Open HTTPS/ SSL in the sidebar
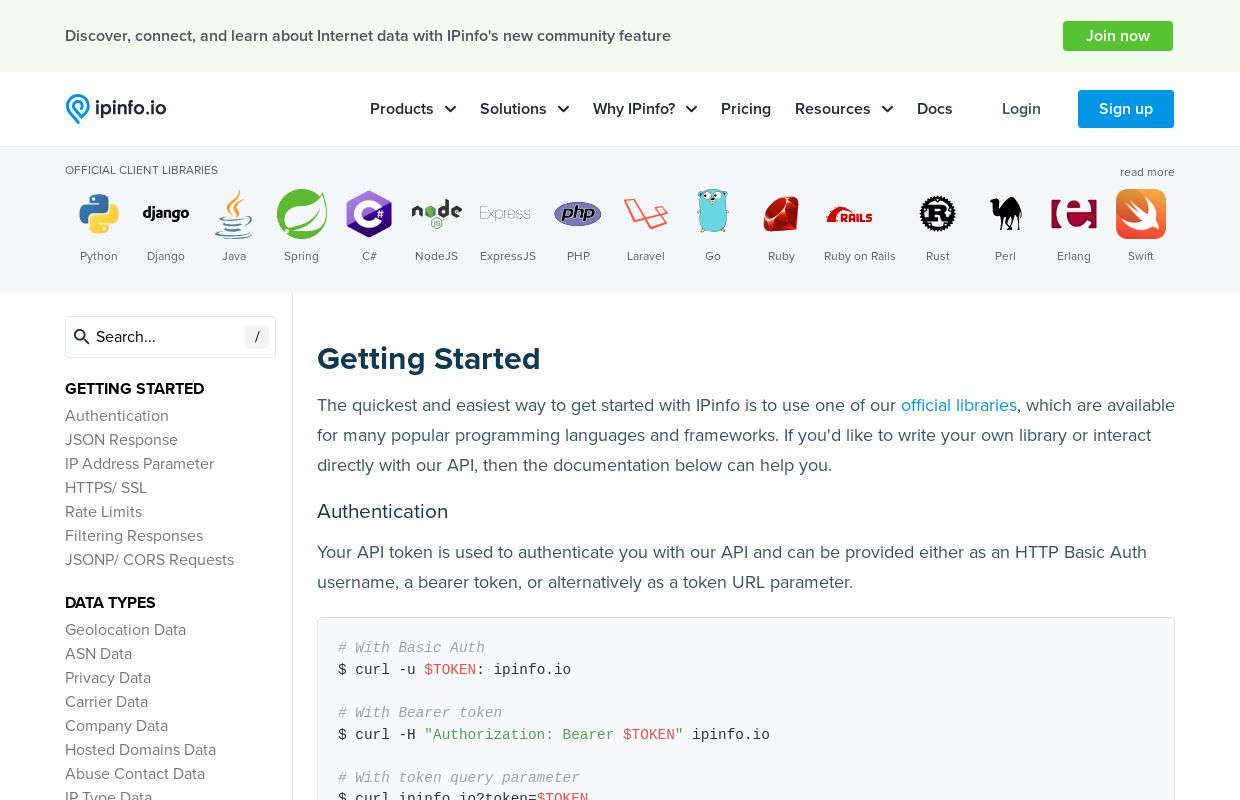 coord(106,488)
